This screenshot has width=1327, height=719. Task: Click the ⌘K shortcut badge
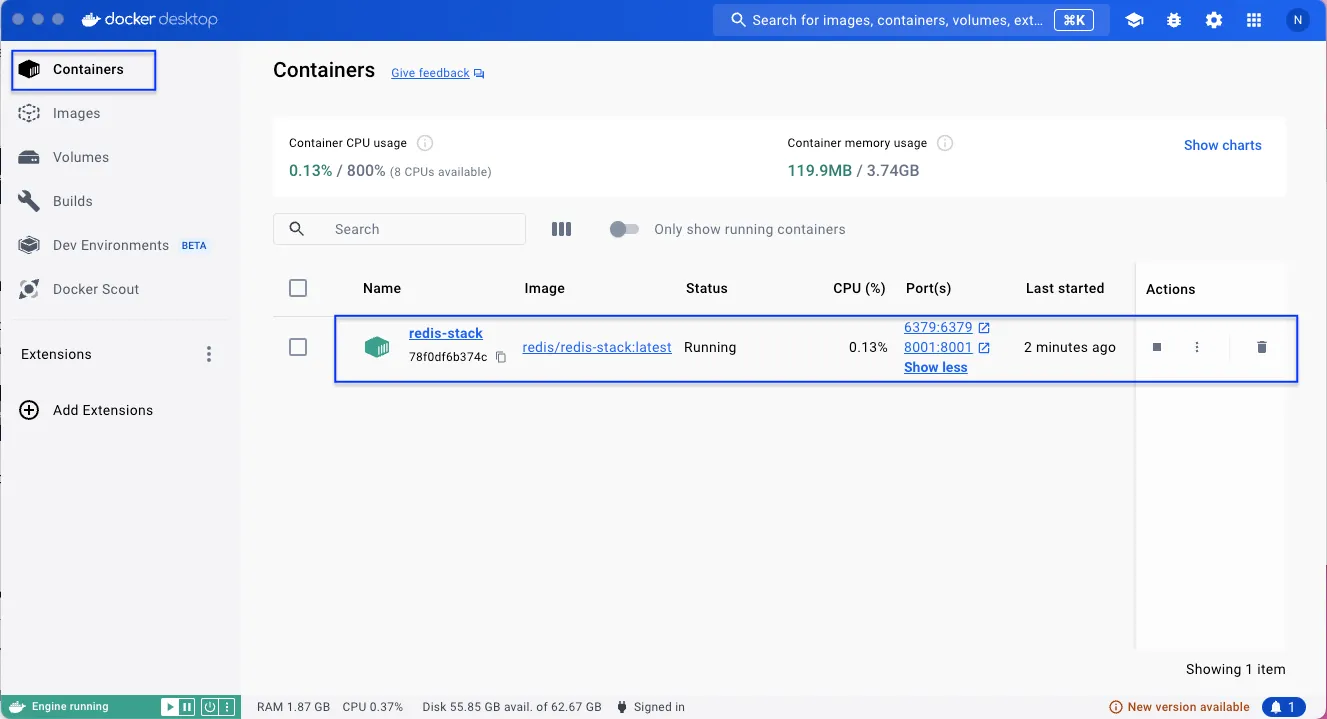(1075, 20)
